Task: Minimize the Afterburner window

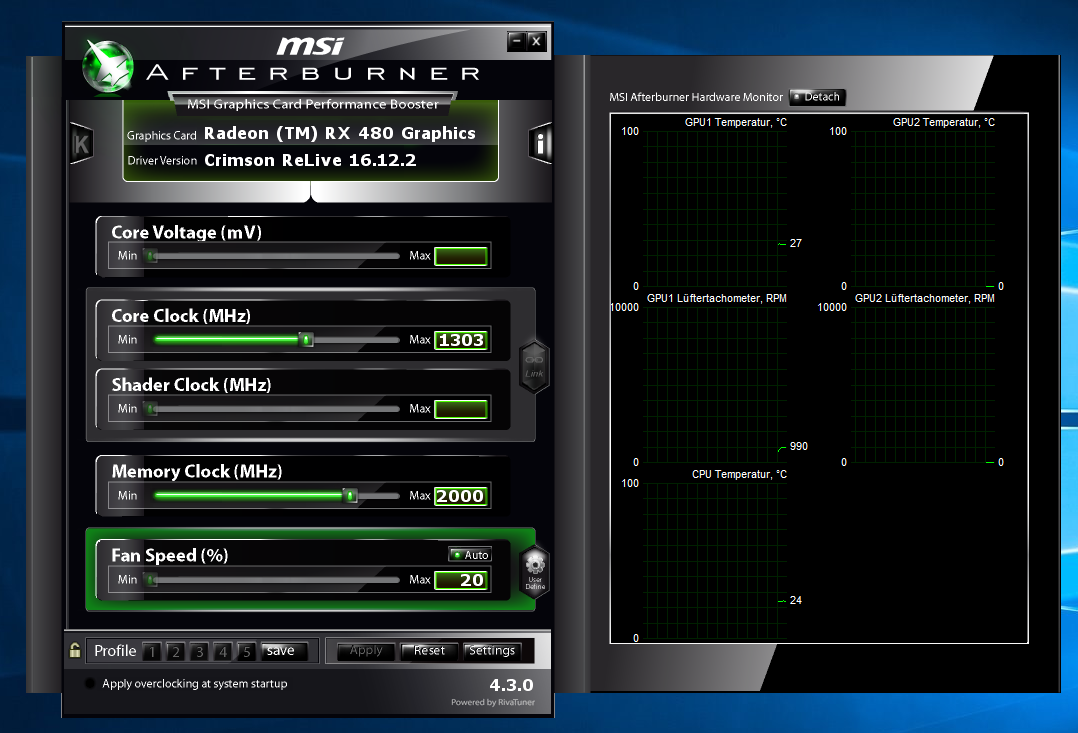Action: [517, 41]
